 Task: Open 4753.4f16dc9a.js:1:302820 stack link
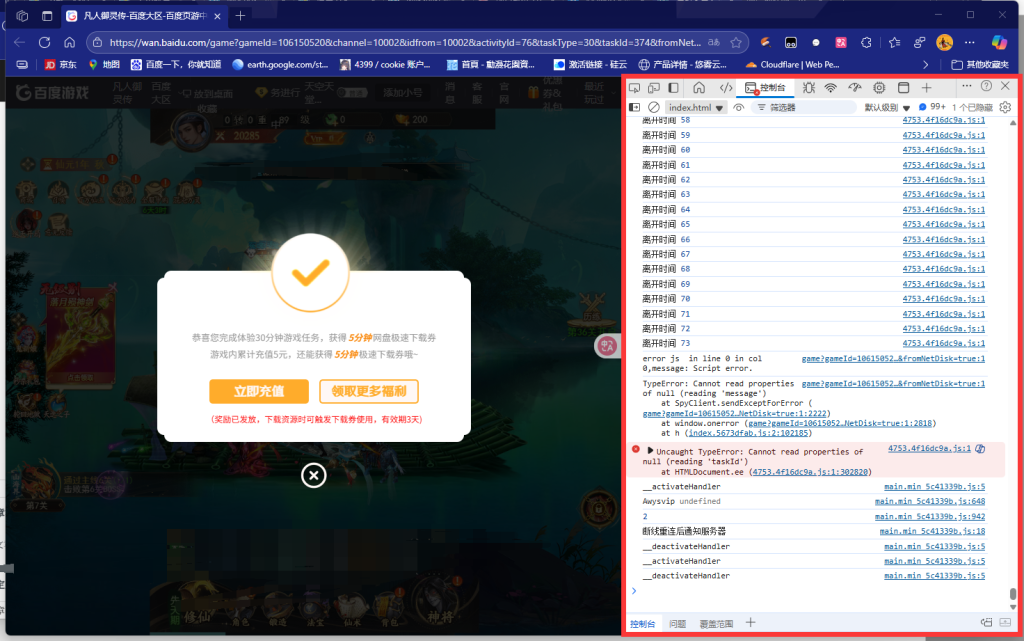click(x=810, y=472)
